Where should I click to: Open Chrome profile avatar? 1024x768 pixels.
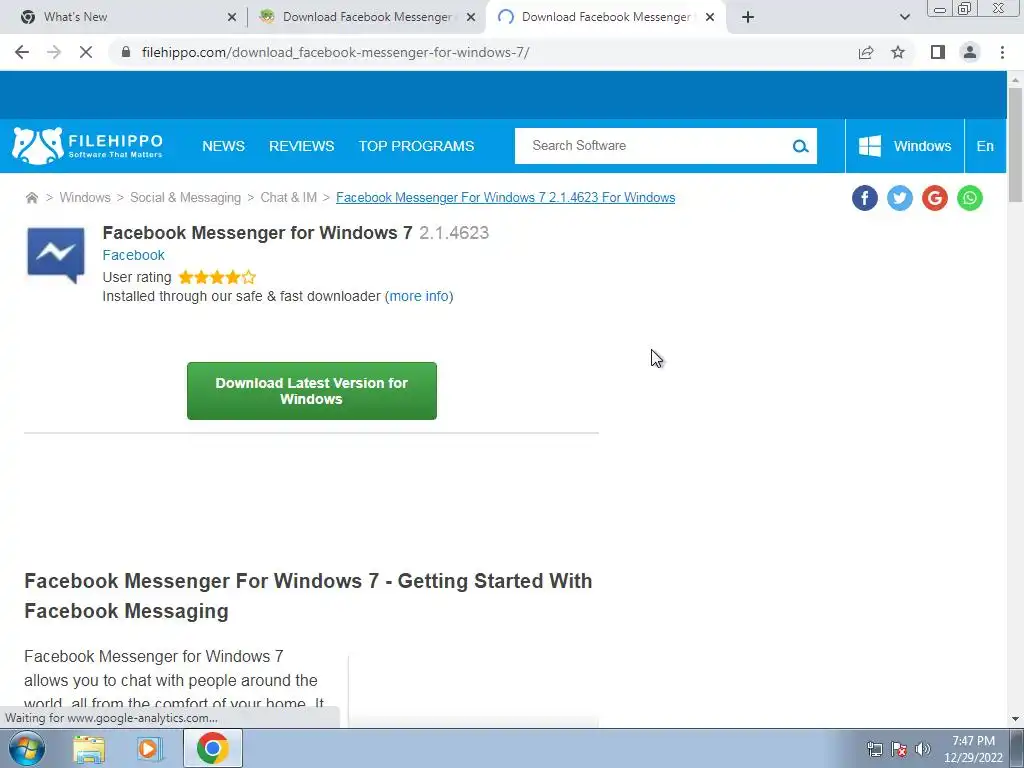(970, 52)
